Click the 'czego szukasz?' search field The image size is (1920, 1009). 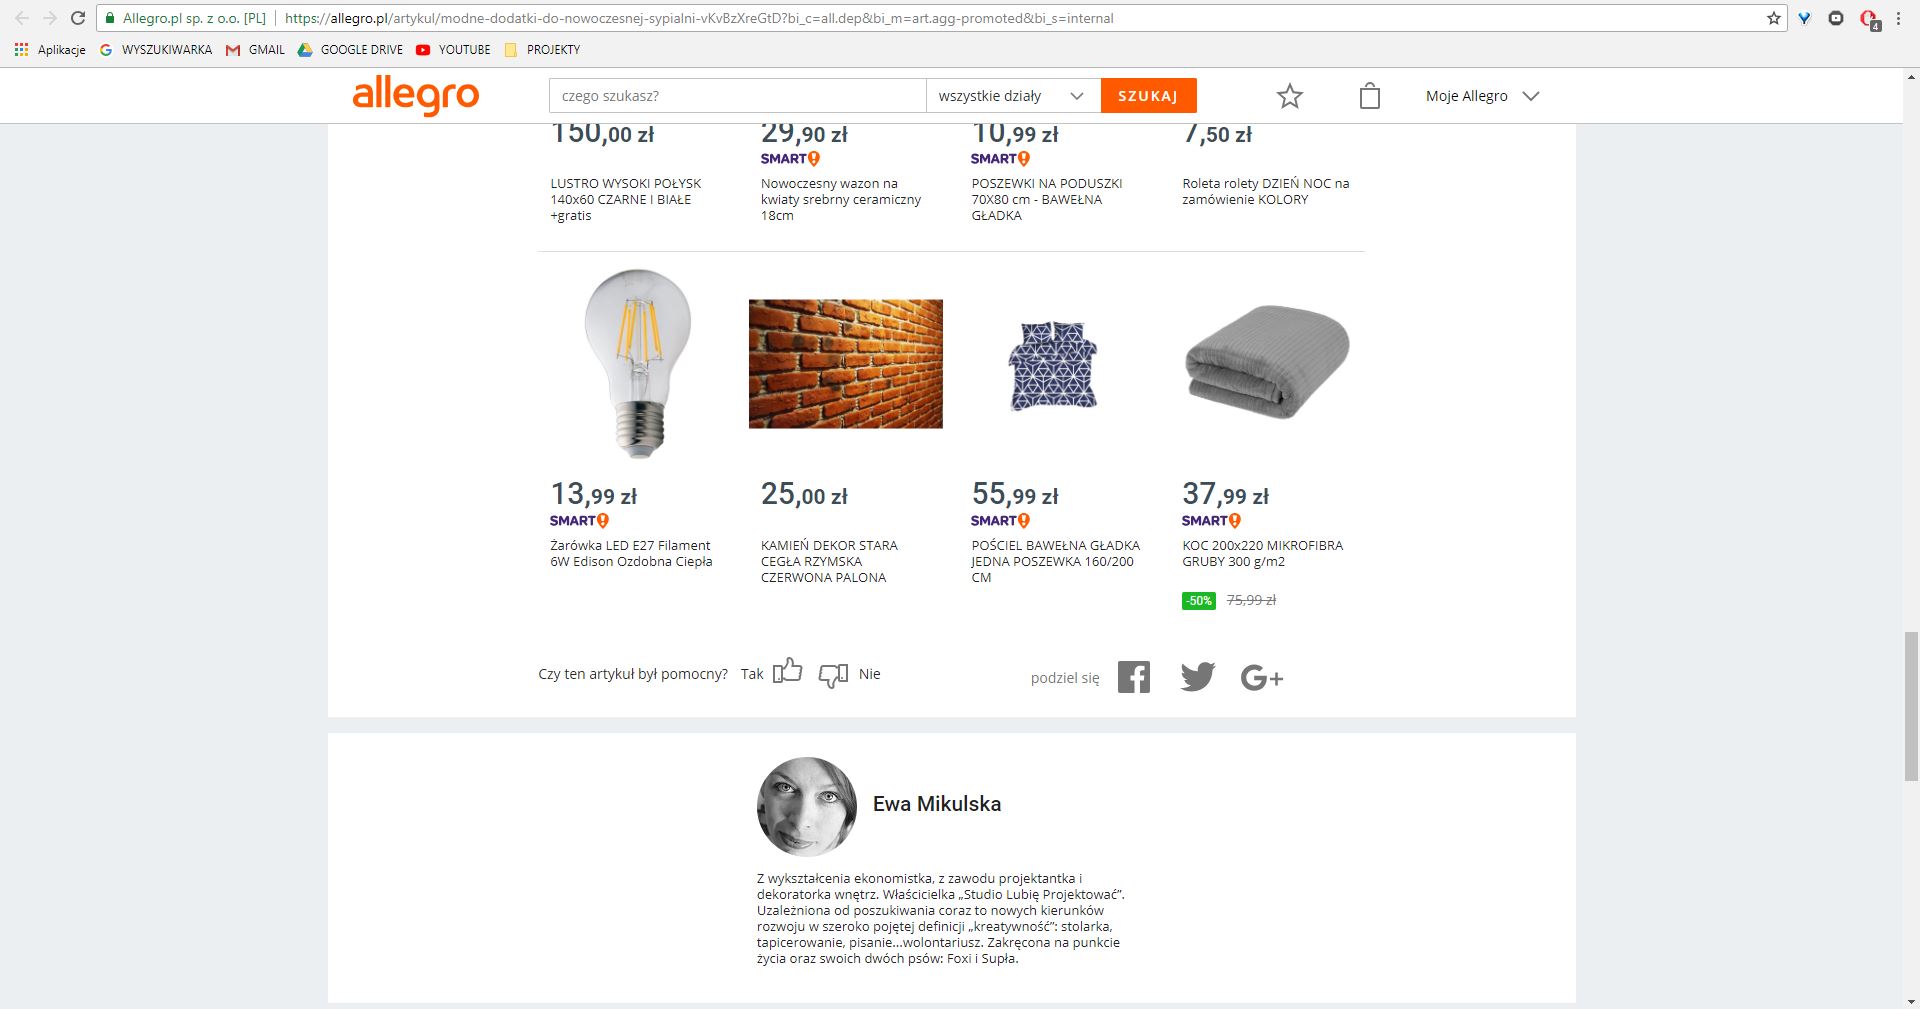coord(737,96)
